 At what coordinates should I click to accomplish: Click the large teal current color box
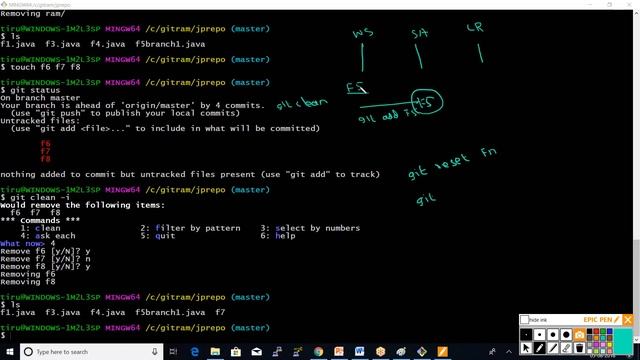623,341
